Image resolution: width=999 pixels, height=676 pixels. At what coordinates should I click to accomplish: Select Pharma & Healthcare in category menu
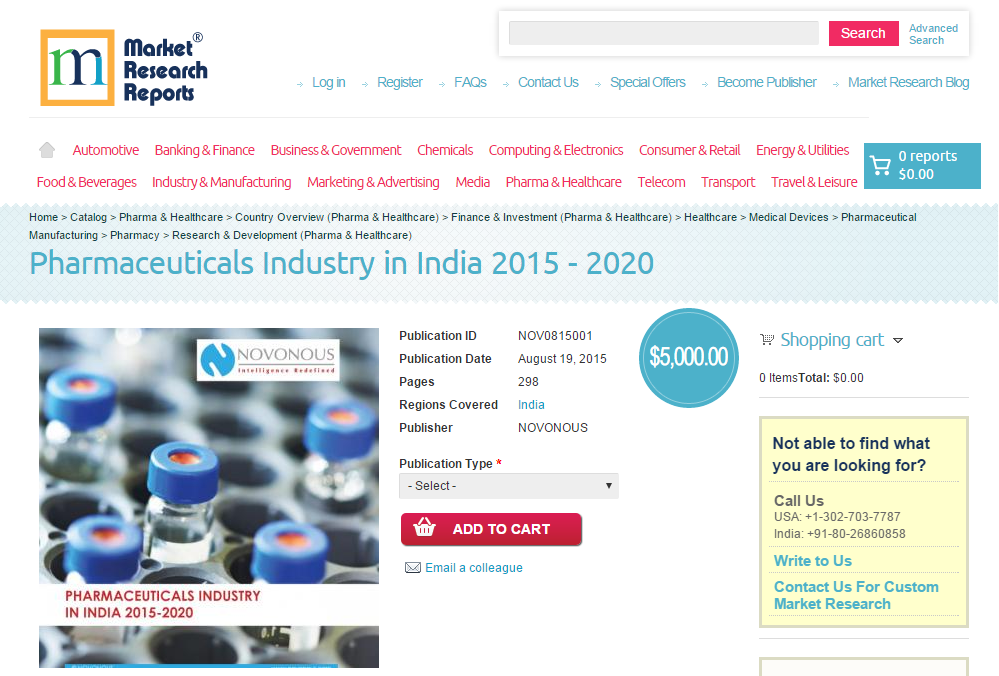click(x=563, y=182)
